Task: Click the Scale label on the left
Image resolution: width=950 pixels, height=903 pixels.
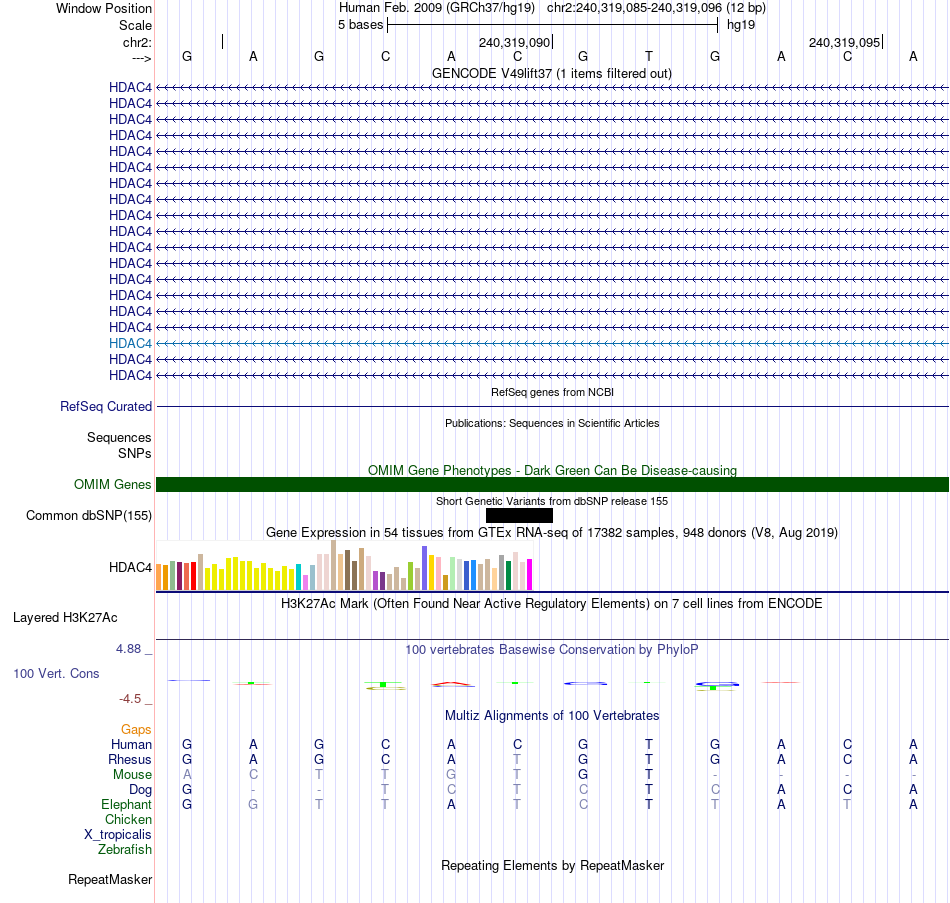Action: (x=135, y=25)
